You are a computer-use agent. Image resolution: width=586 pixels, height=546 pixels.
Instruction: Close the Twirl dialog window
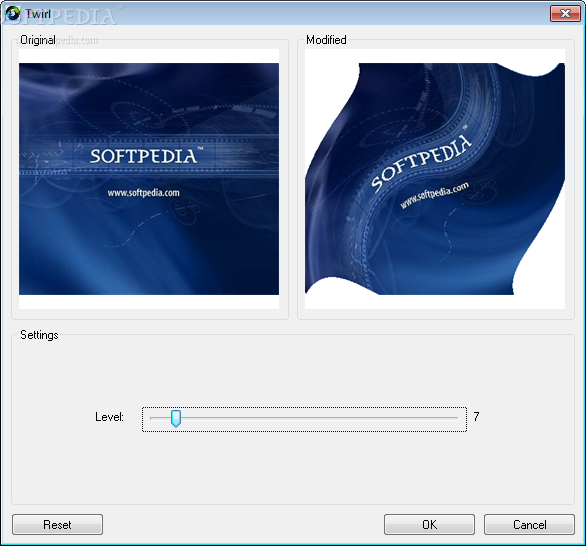pyautogui.click(x=565, y=14)
